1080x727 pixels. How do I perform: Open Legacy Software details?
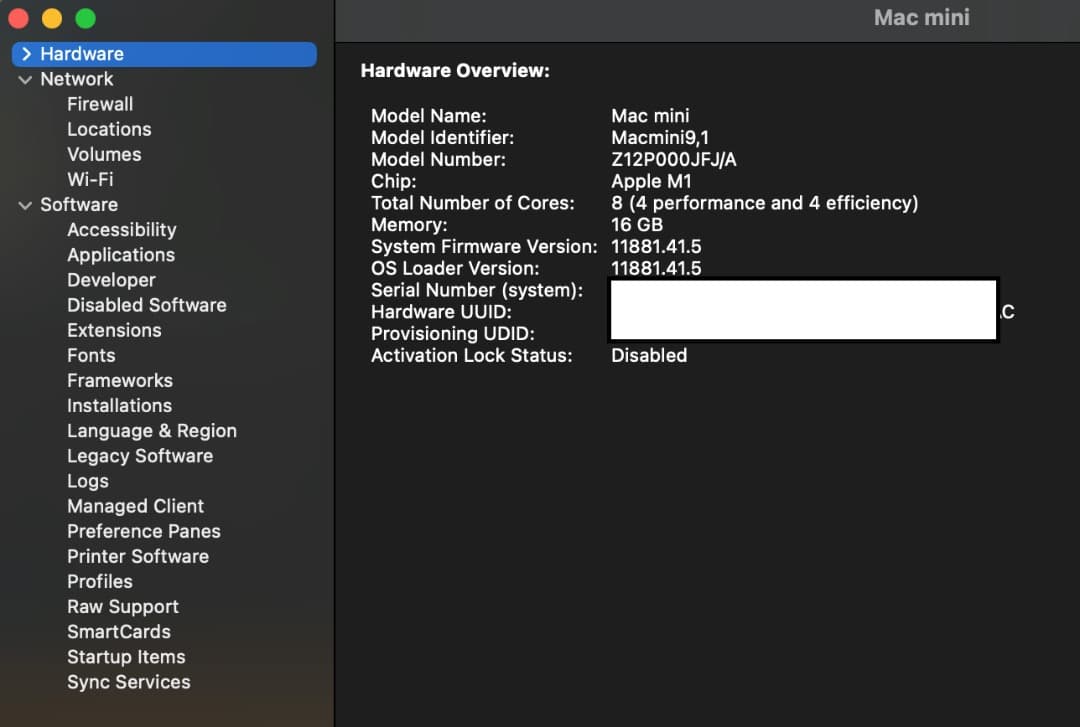click(140, 456)
